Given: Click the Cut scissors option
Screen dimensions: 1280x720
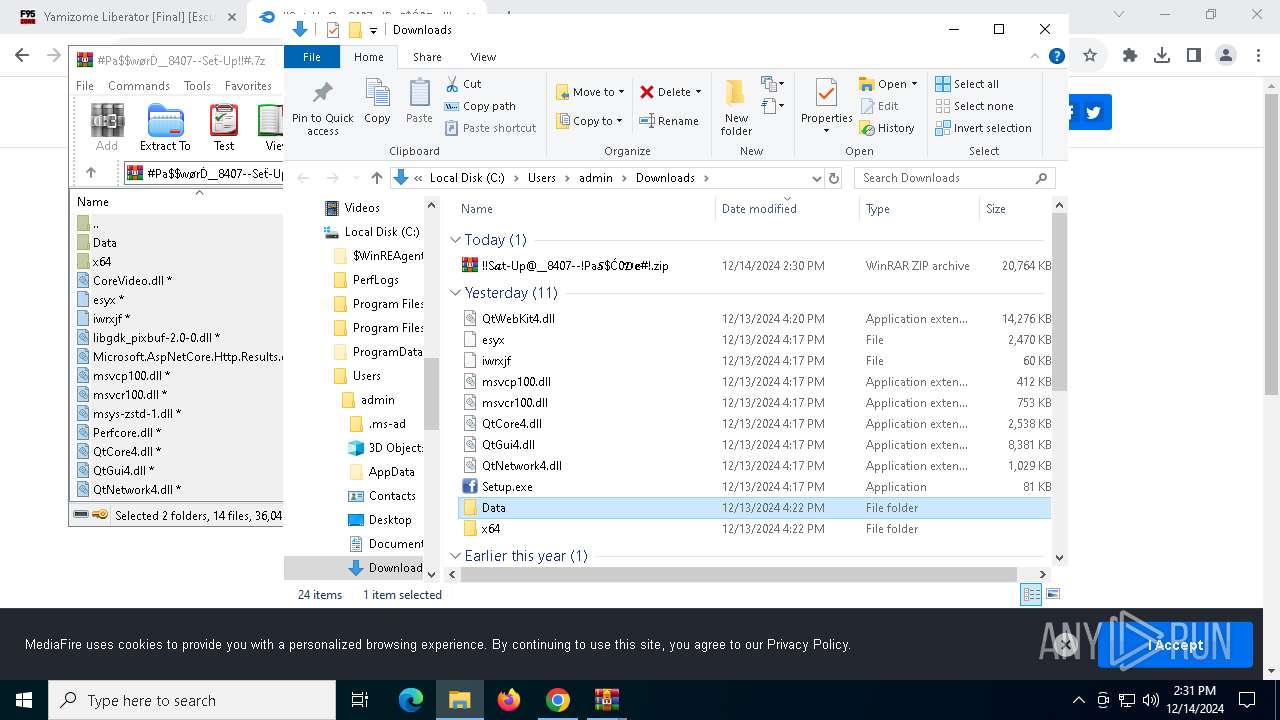Looking at the screenshot, I should [x=463, y=84].
